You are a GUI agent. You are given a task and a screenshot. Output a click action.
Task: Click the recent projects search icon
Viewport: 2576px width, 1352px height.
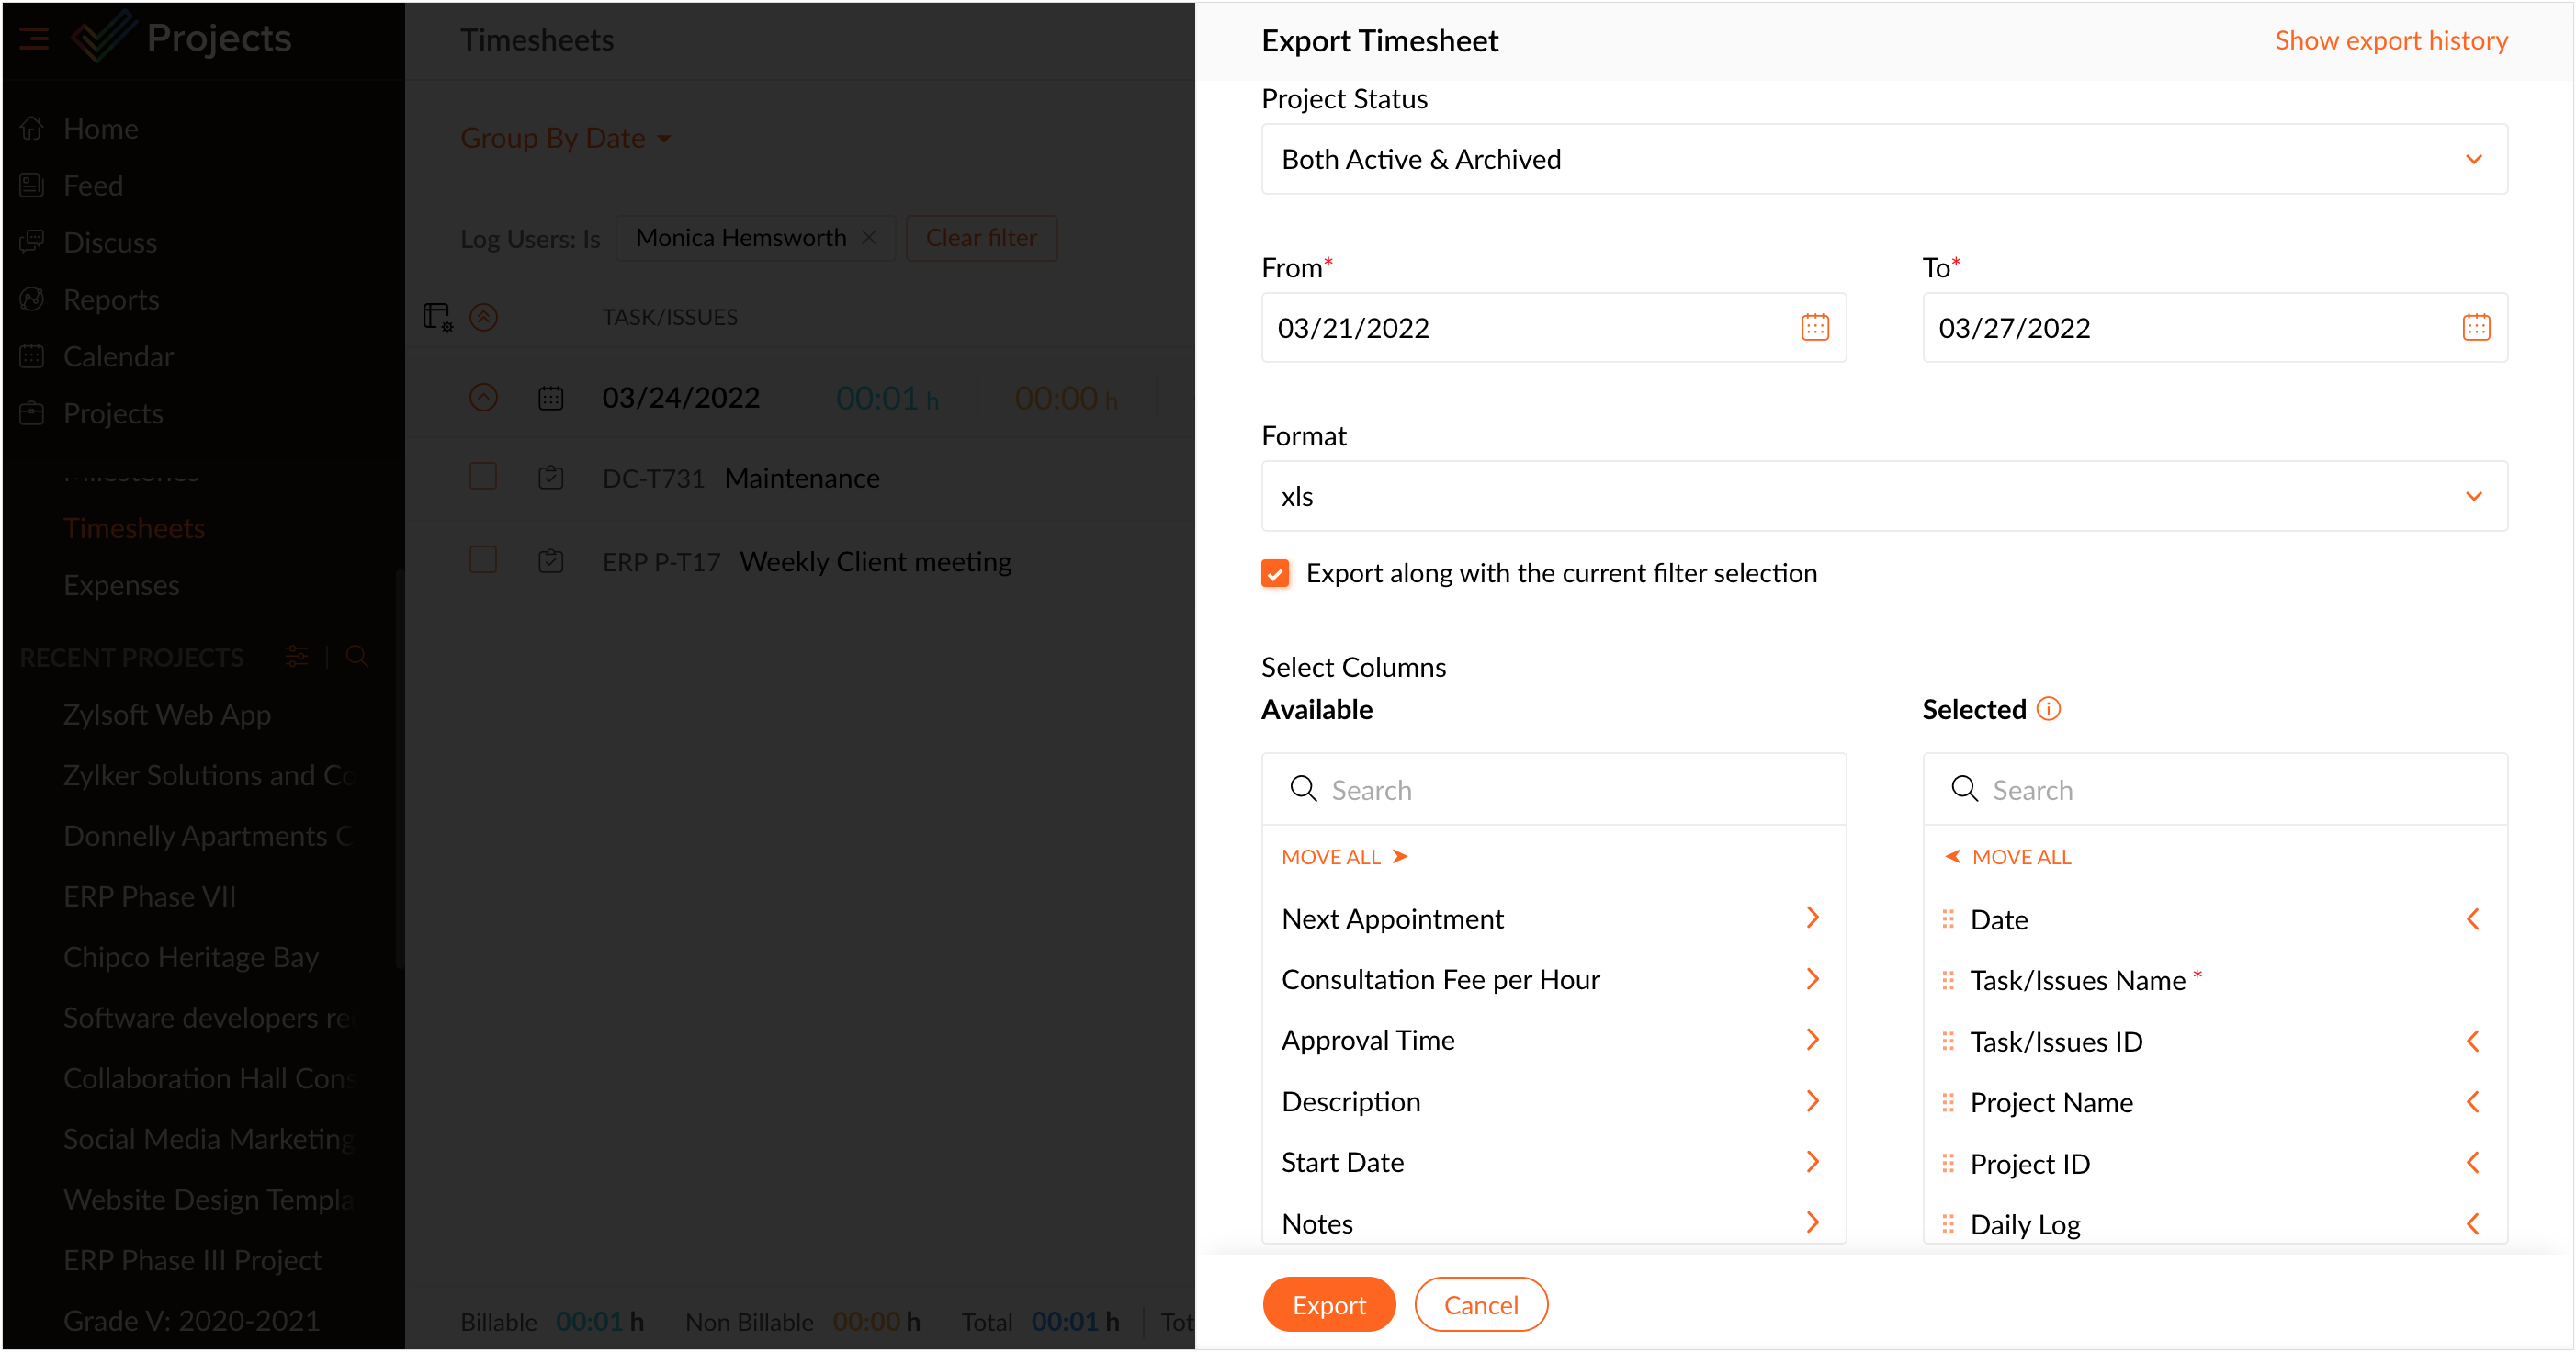coord(357,656)
